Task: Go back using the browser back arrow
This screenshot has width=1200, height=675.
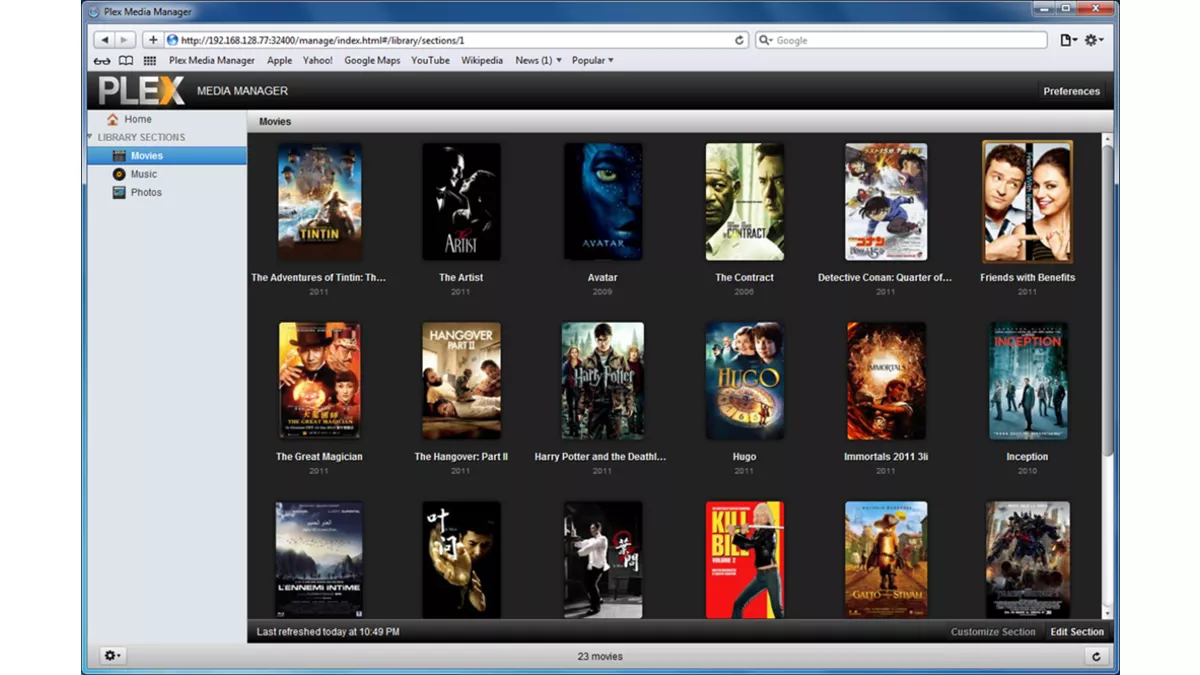Action: pyautogui.click(x=103, y=40)
